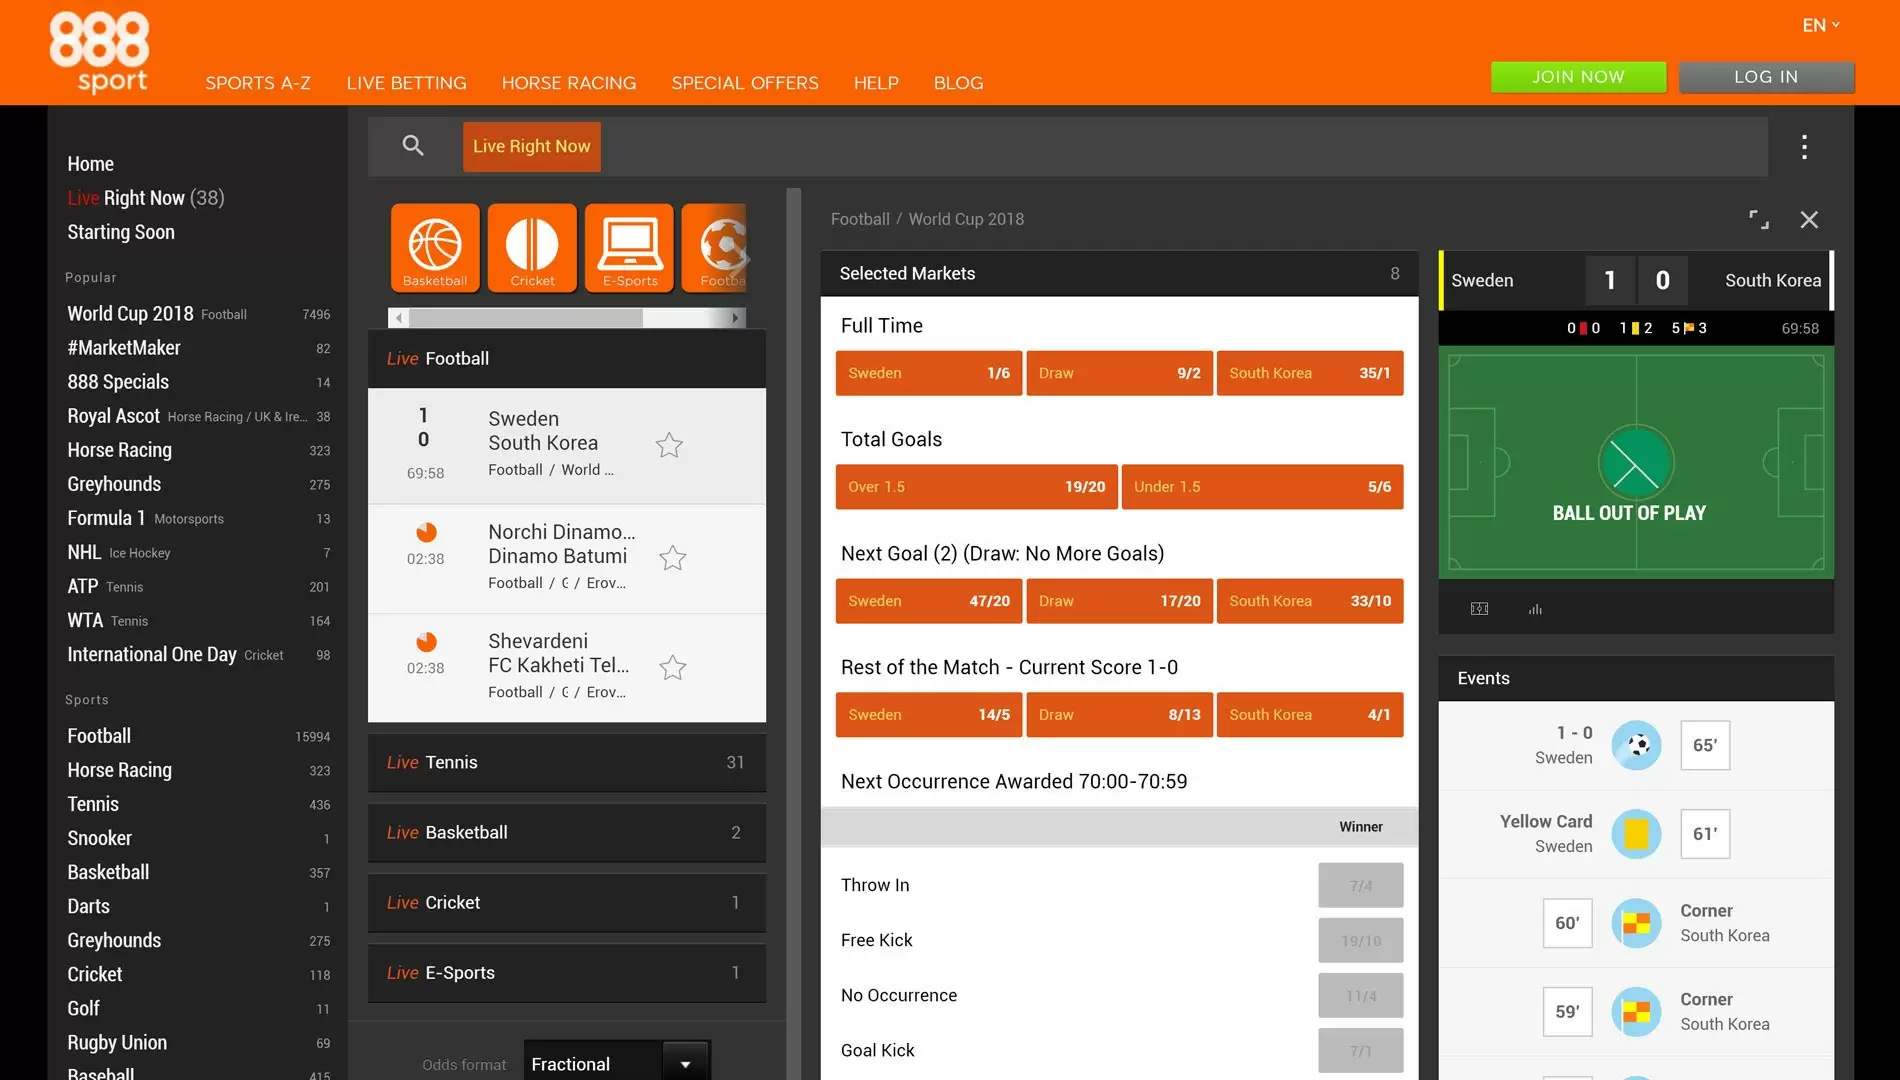
Task: Click the 60' corner event icon
Action: coord(1636,923)
